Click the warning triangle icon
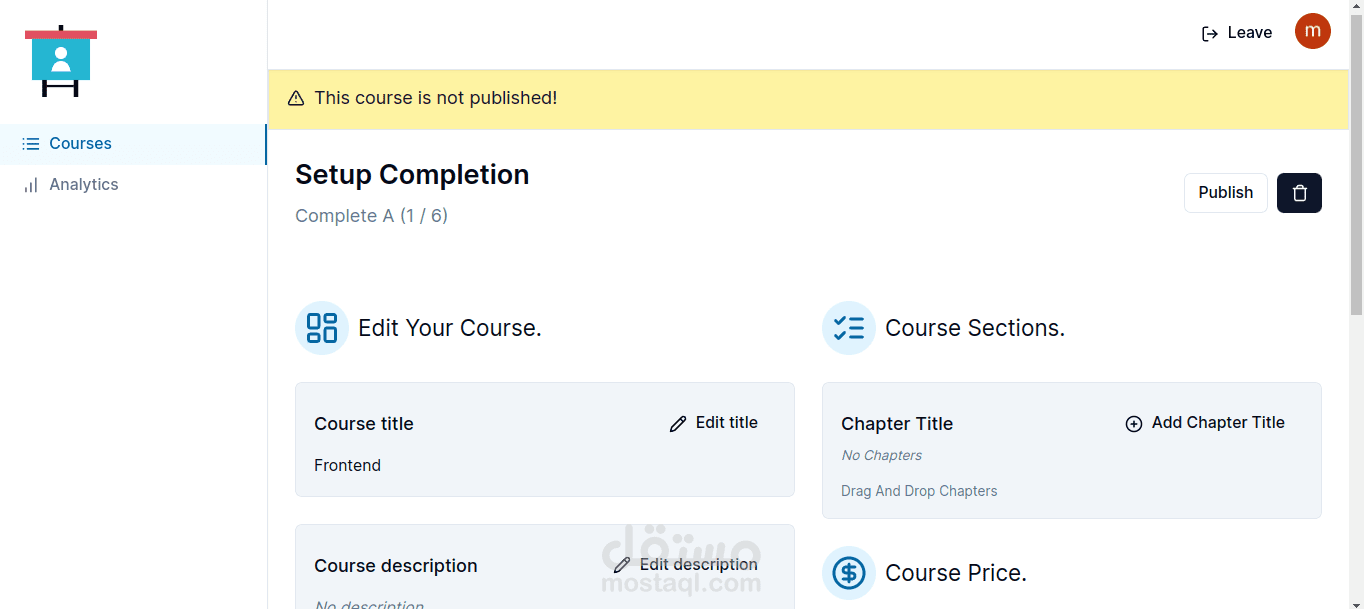 click(x=296, y=98)
